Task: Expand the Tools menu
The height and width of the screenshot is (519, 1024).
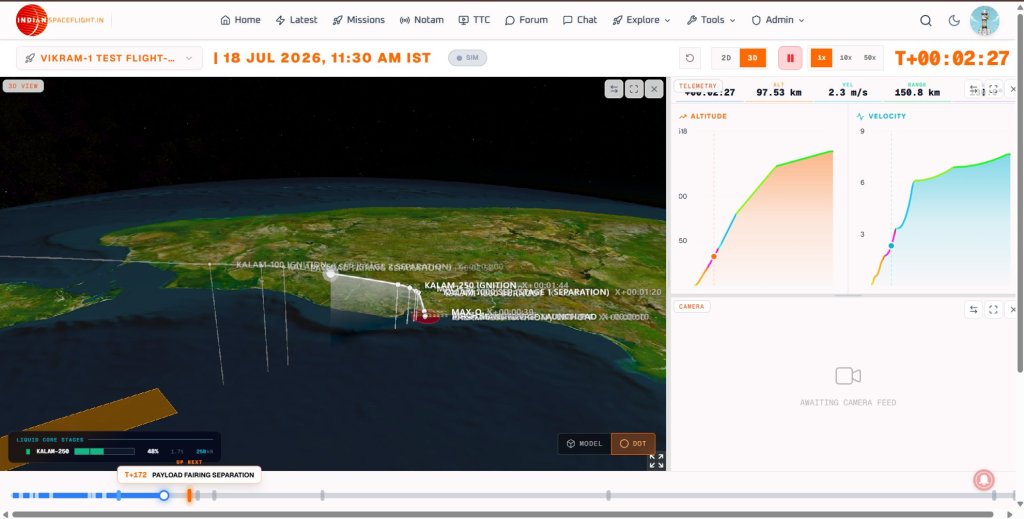Action: pos(711,20)
